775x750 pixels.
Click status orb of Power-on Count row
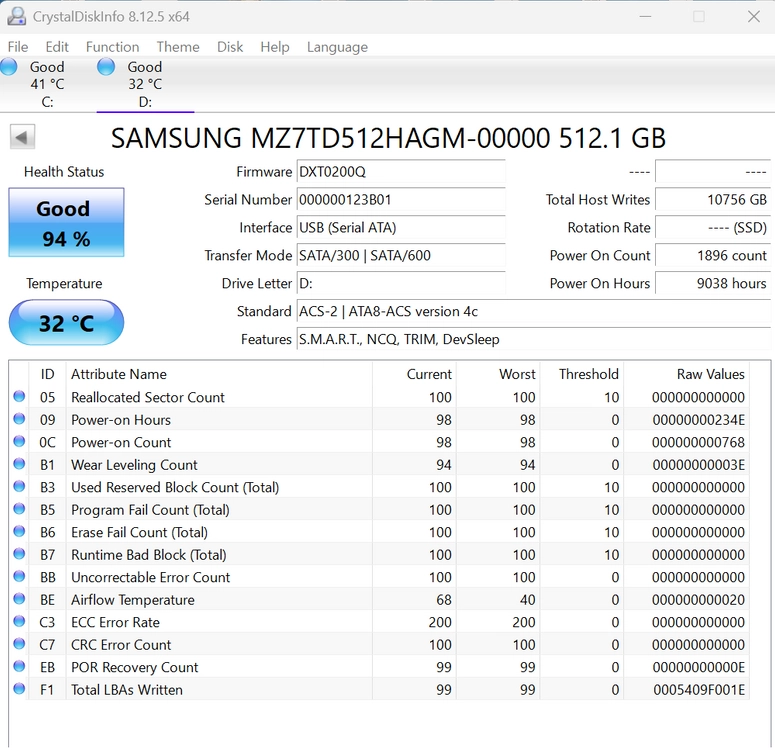tap(19, 441)
